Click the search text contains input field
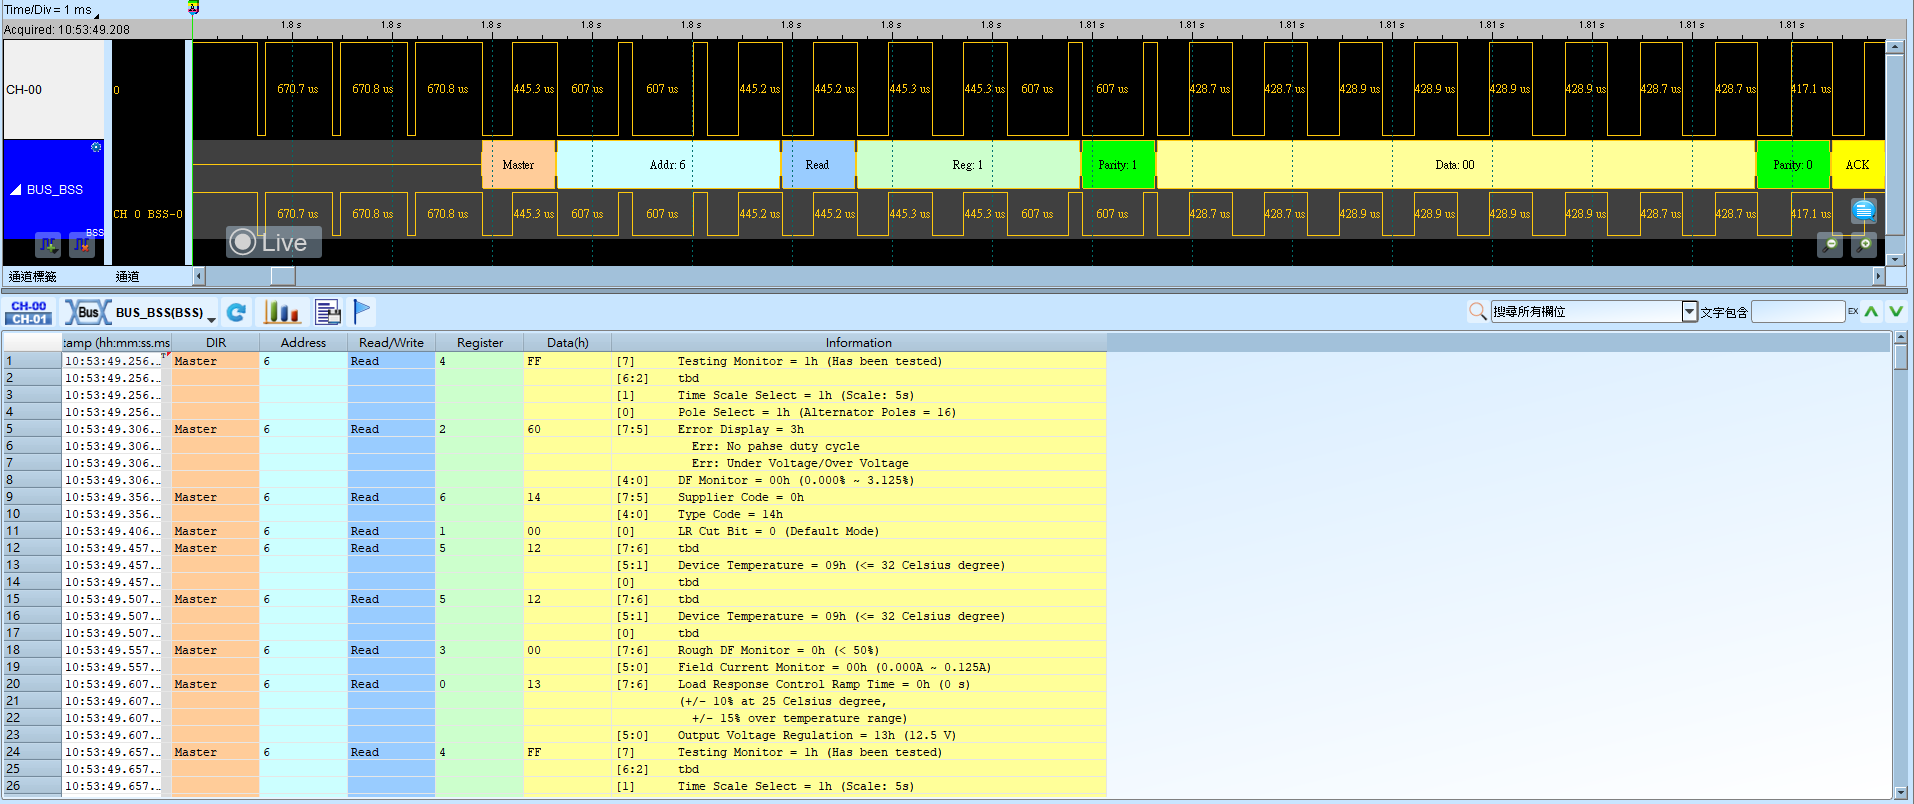1914x804 pixels. (1798, 312)
